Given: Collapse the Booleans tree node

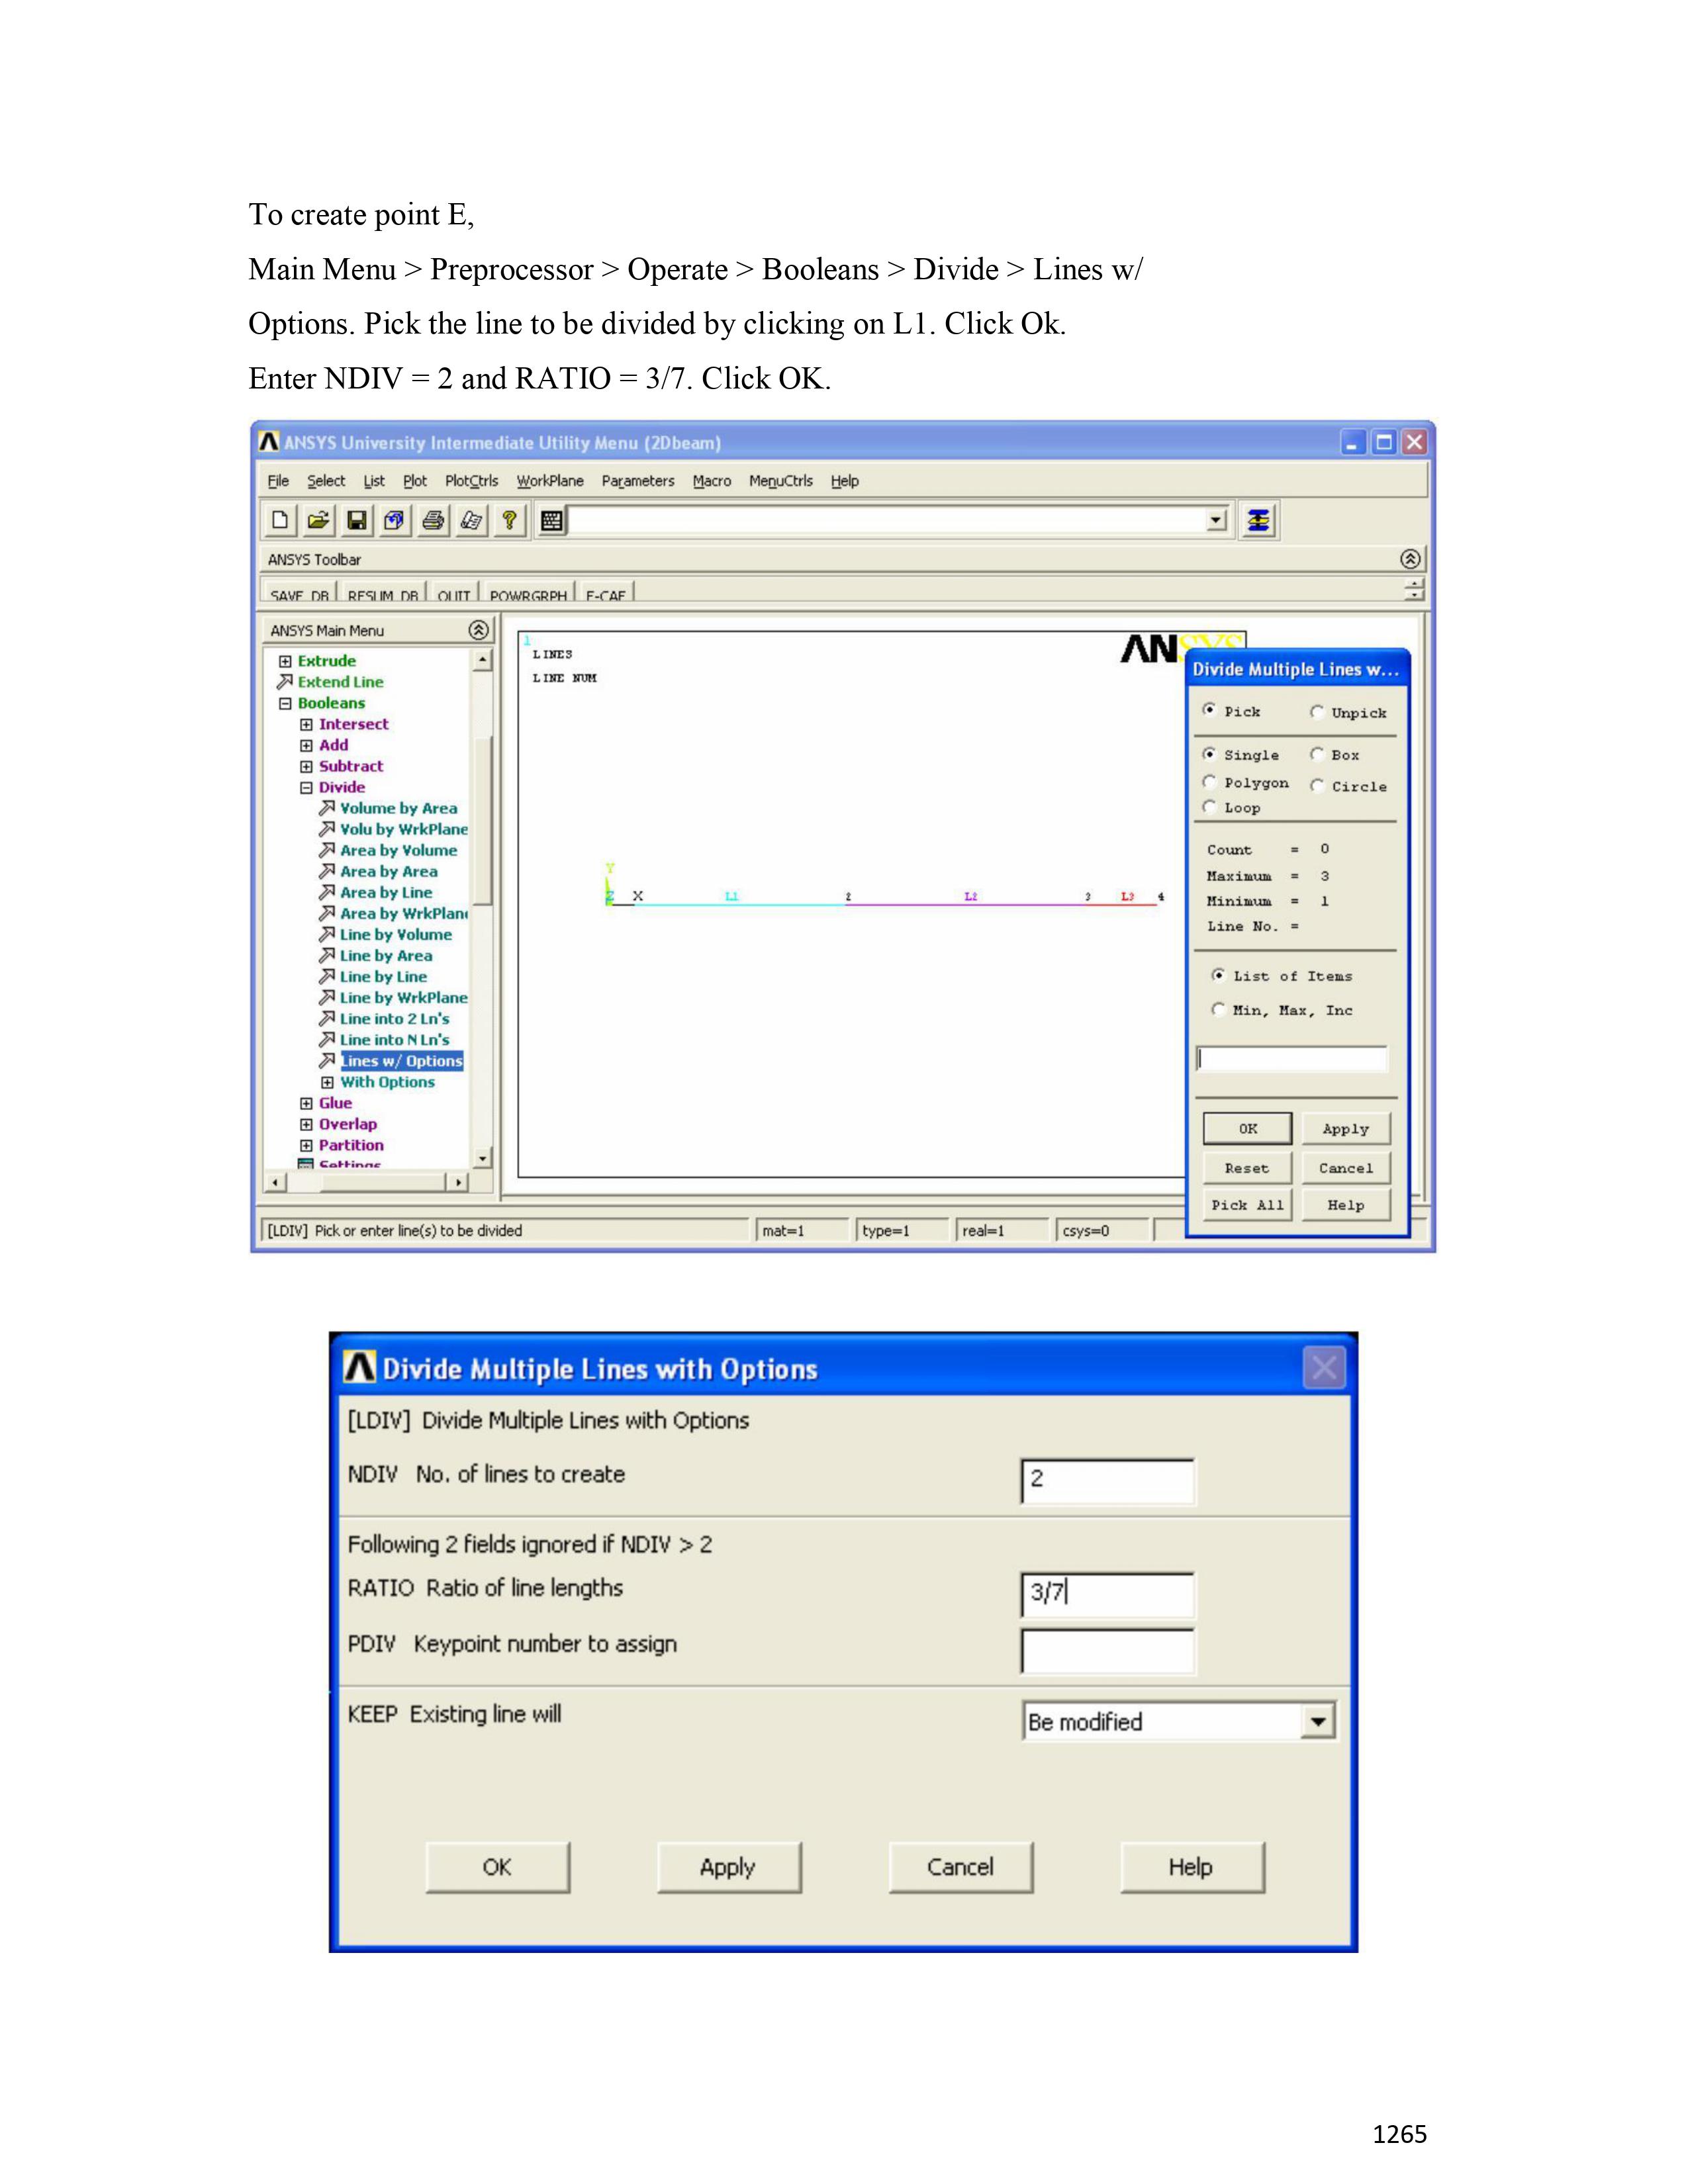Looking at the screenshot, I should pos(285,703).
